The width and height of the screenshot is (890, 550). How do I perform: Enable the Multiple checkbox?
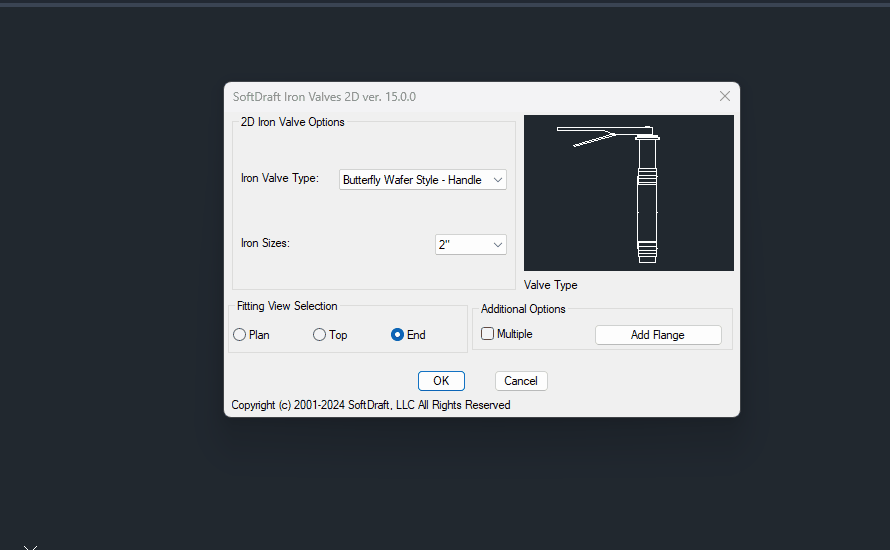488,334
